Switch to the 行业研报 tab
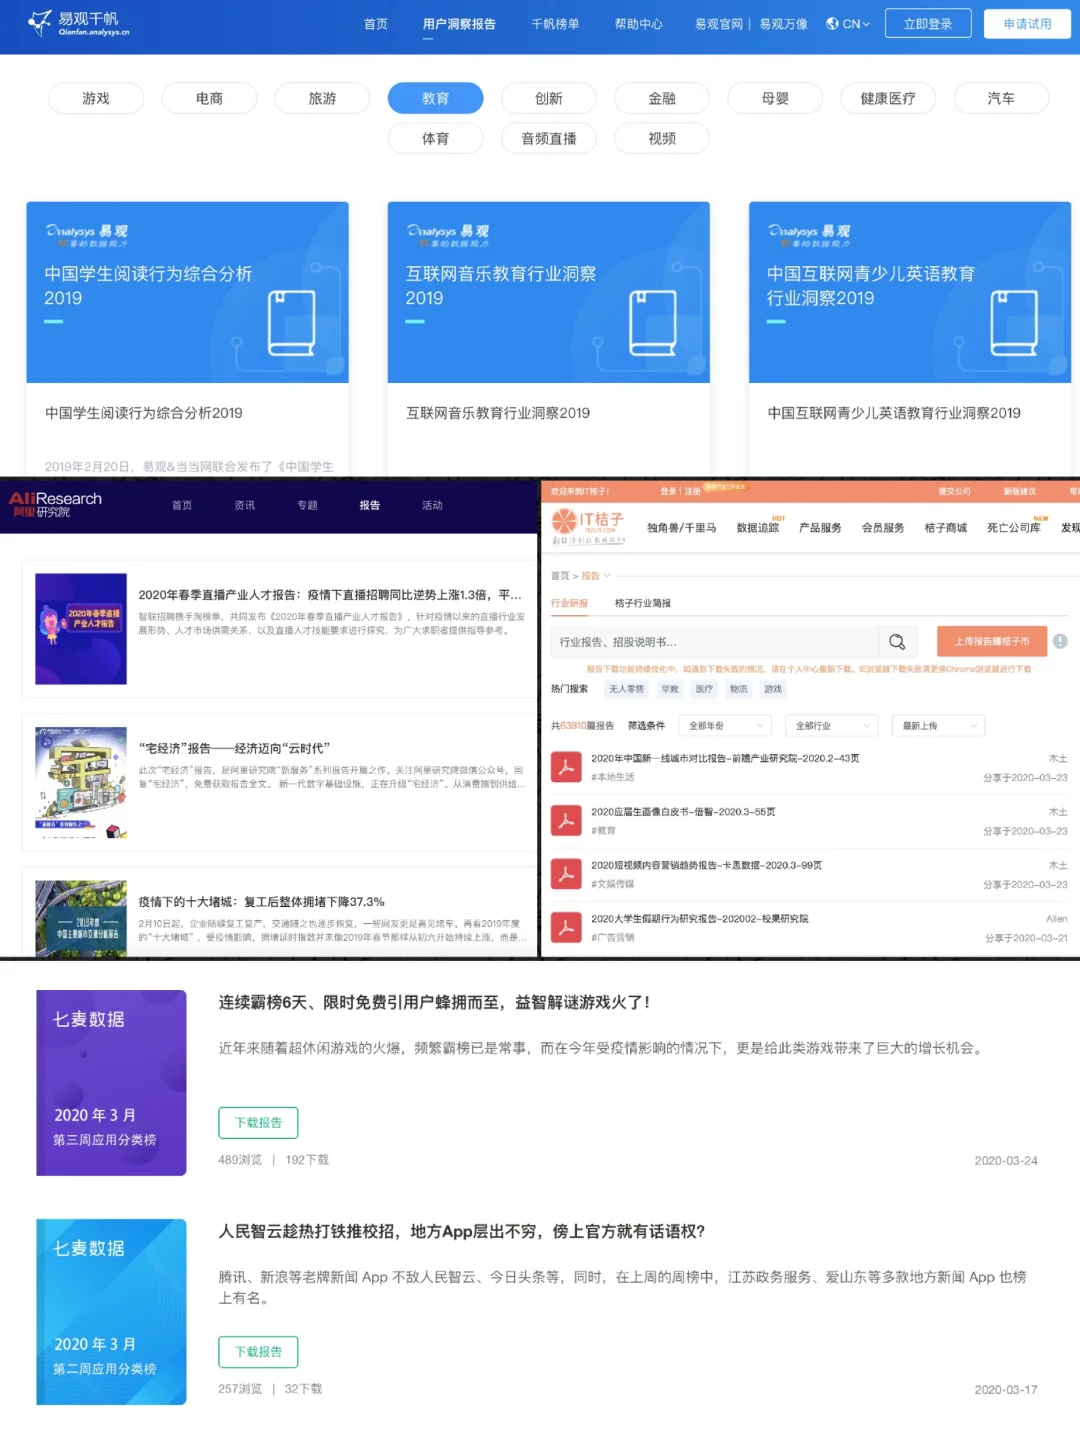 click(570, 603)
